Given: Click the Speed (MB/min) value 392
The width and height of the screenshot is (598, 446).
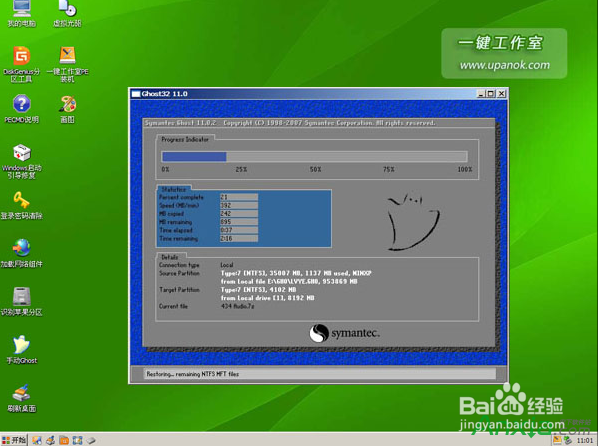Looking at the screenshot, I should point(239,205).
